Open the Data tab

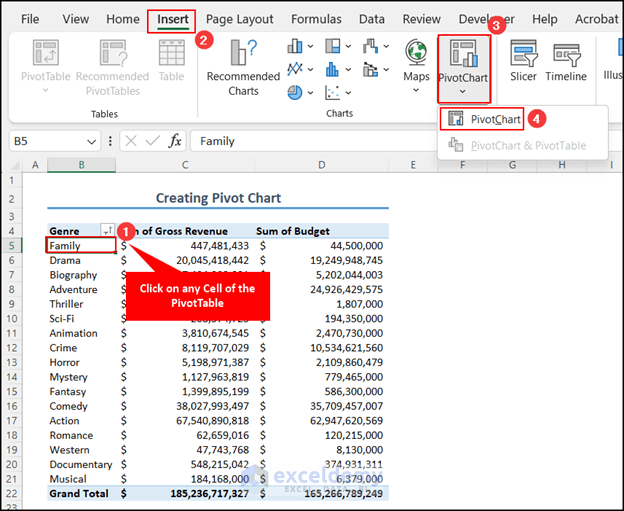pyautogui.click(x=372, y=19)
